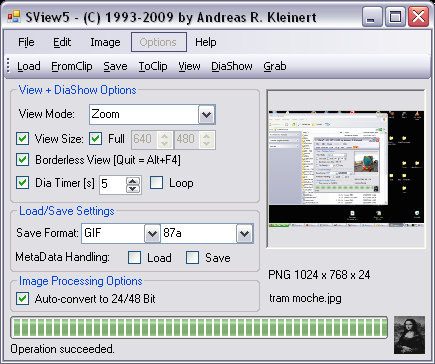Click Load in the toolbar
Screen dimensions: 435x364
(x=29, y=66)
